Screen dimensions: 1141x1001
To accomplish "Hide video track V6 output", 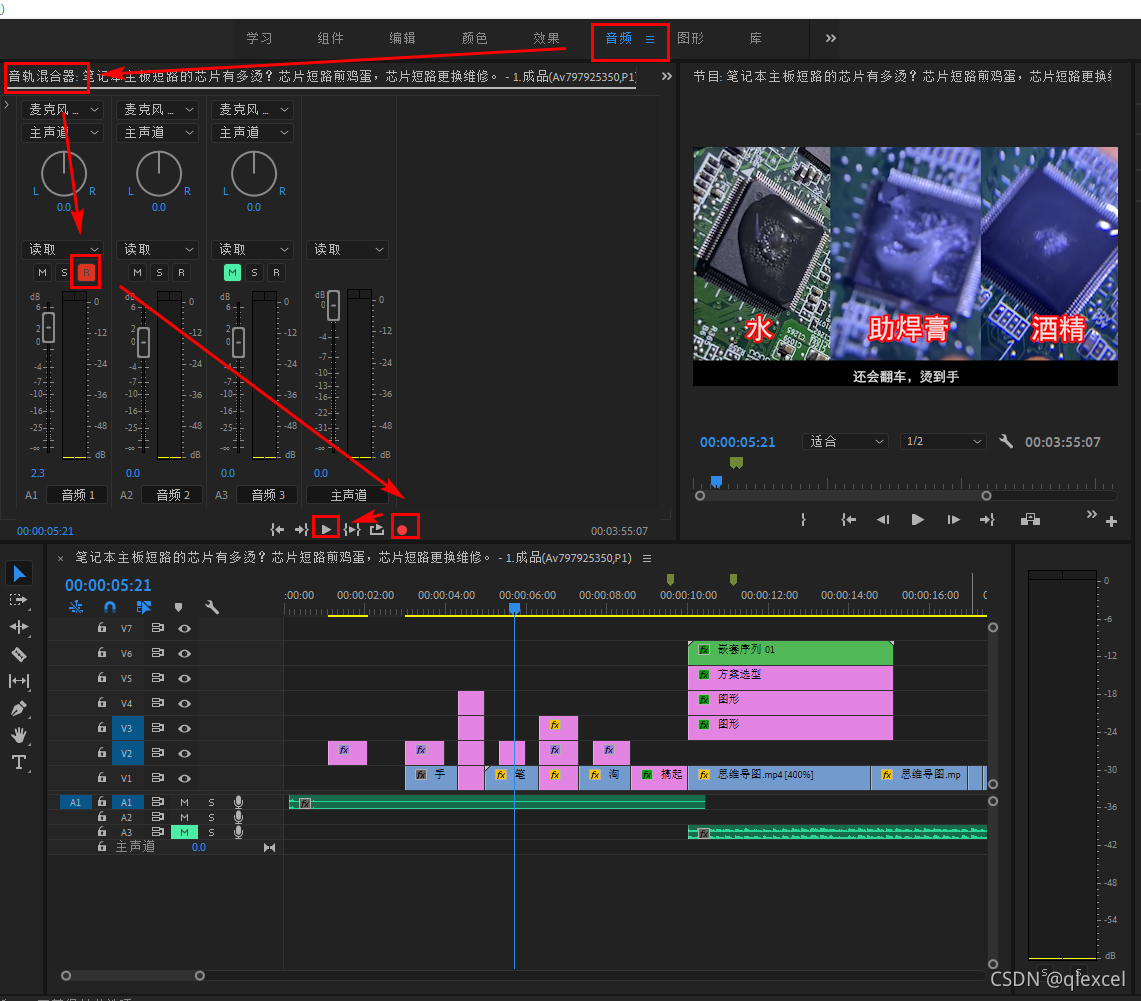I will tap(185, 653).
